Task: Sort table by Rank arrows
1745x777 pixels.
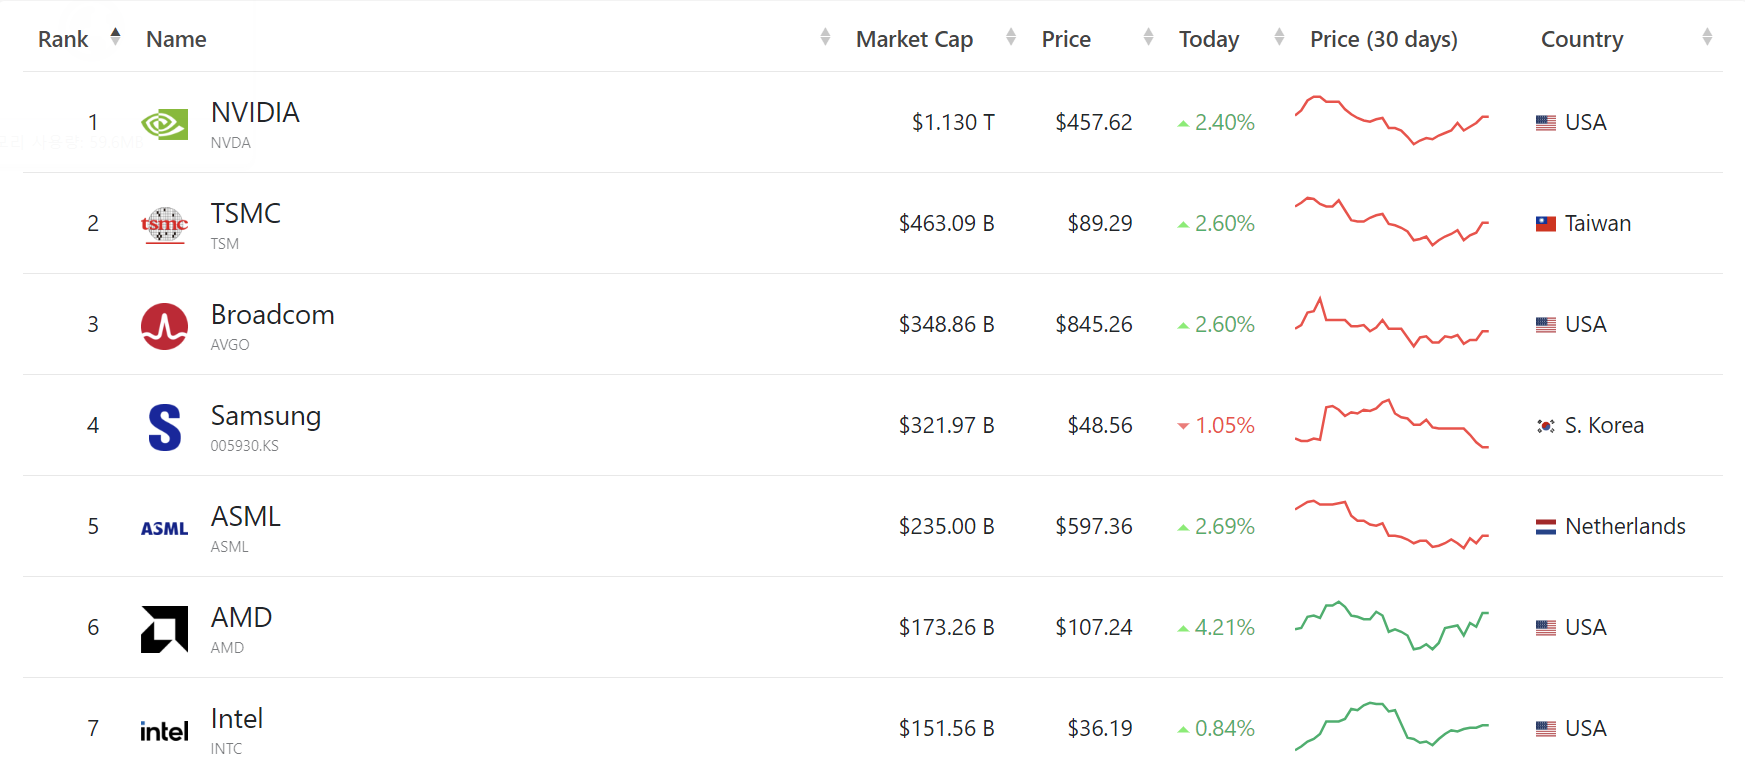Action: tap(116, 37)
